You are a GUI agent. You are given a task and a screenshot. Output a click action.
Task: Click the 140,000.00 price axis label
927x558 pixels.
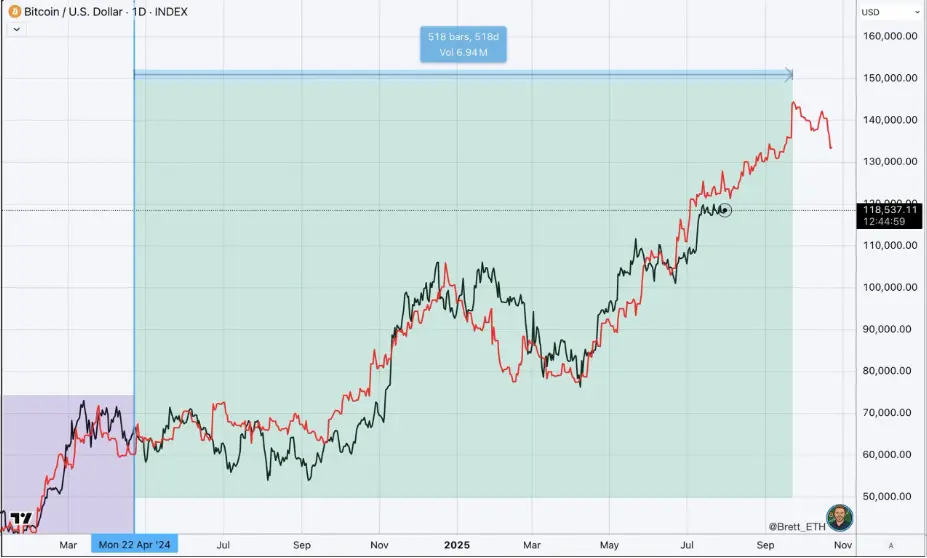click(890, 120)
